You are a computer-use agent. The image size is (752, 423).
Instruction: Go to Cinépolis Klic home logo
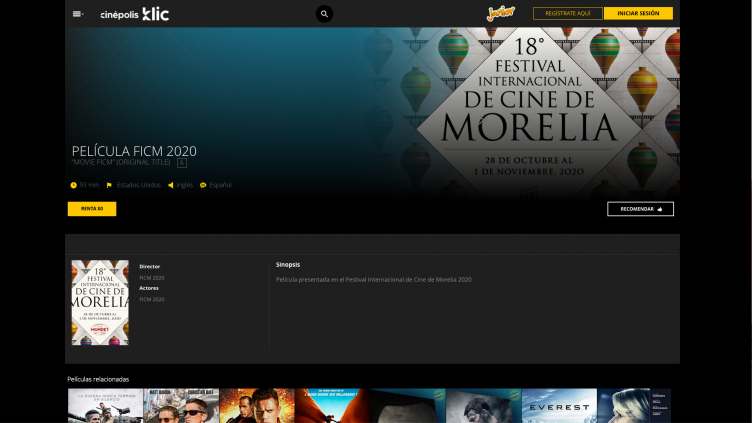[x=135, y=14]
